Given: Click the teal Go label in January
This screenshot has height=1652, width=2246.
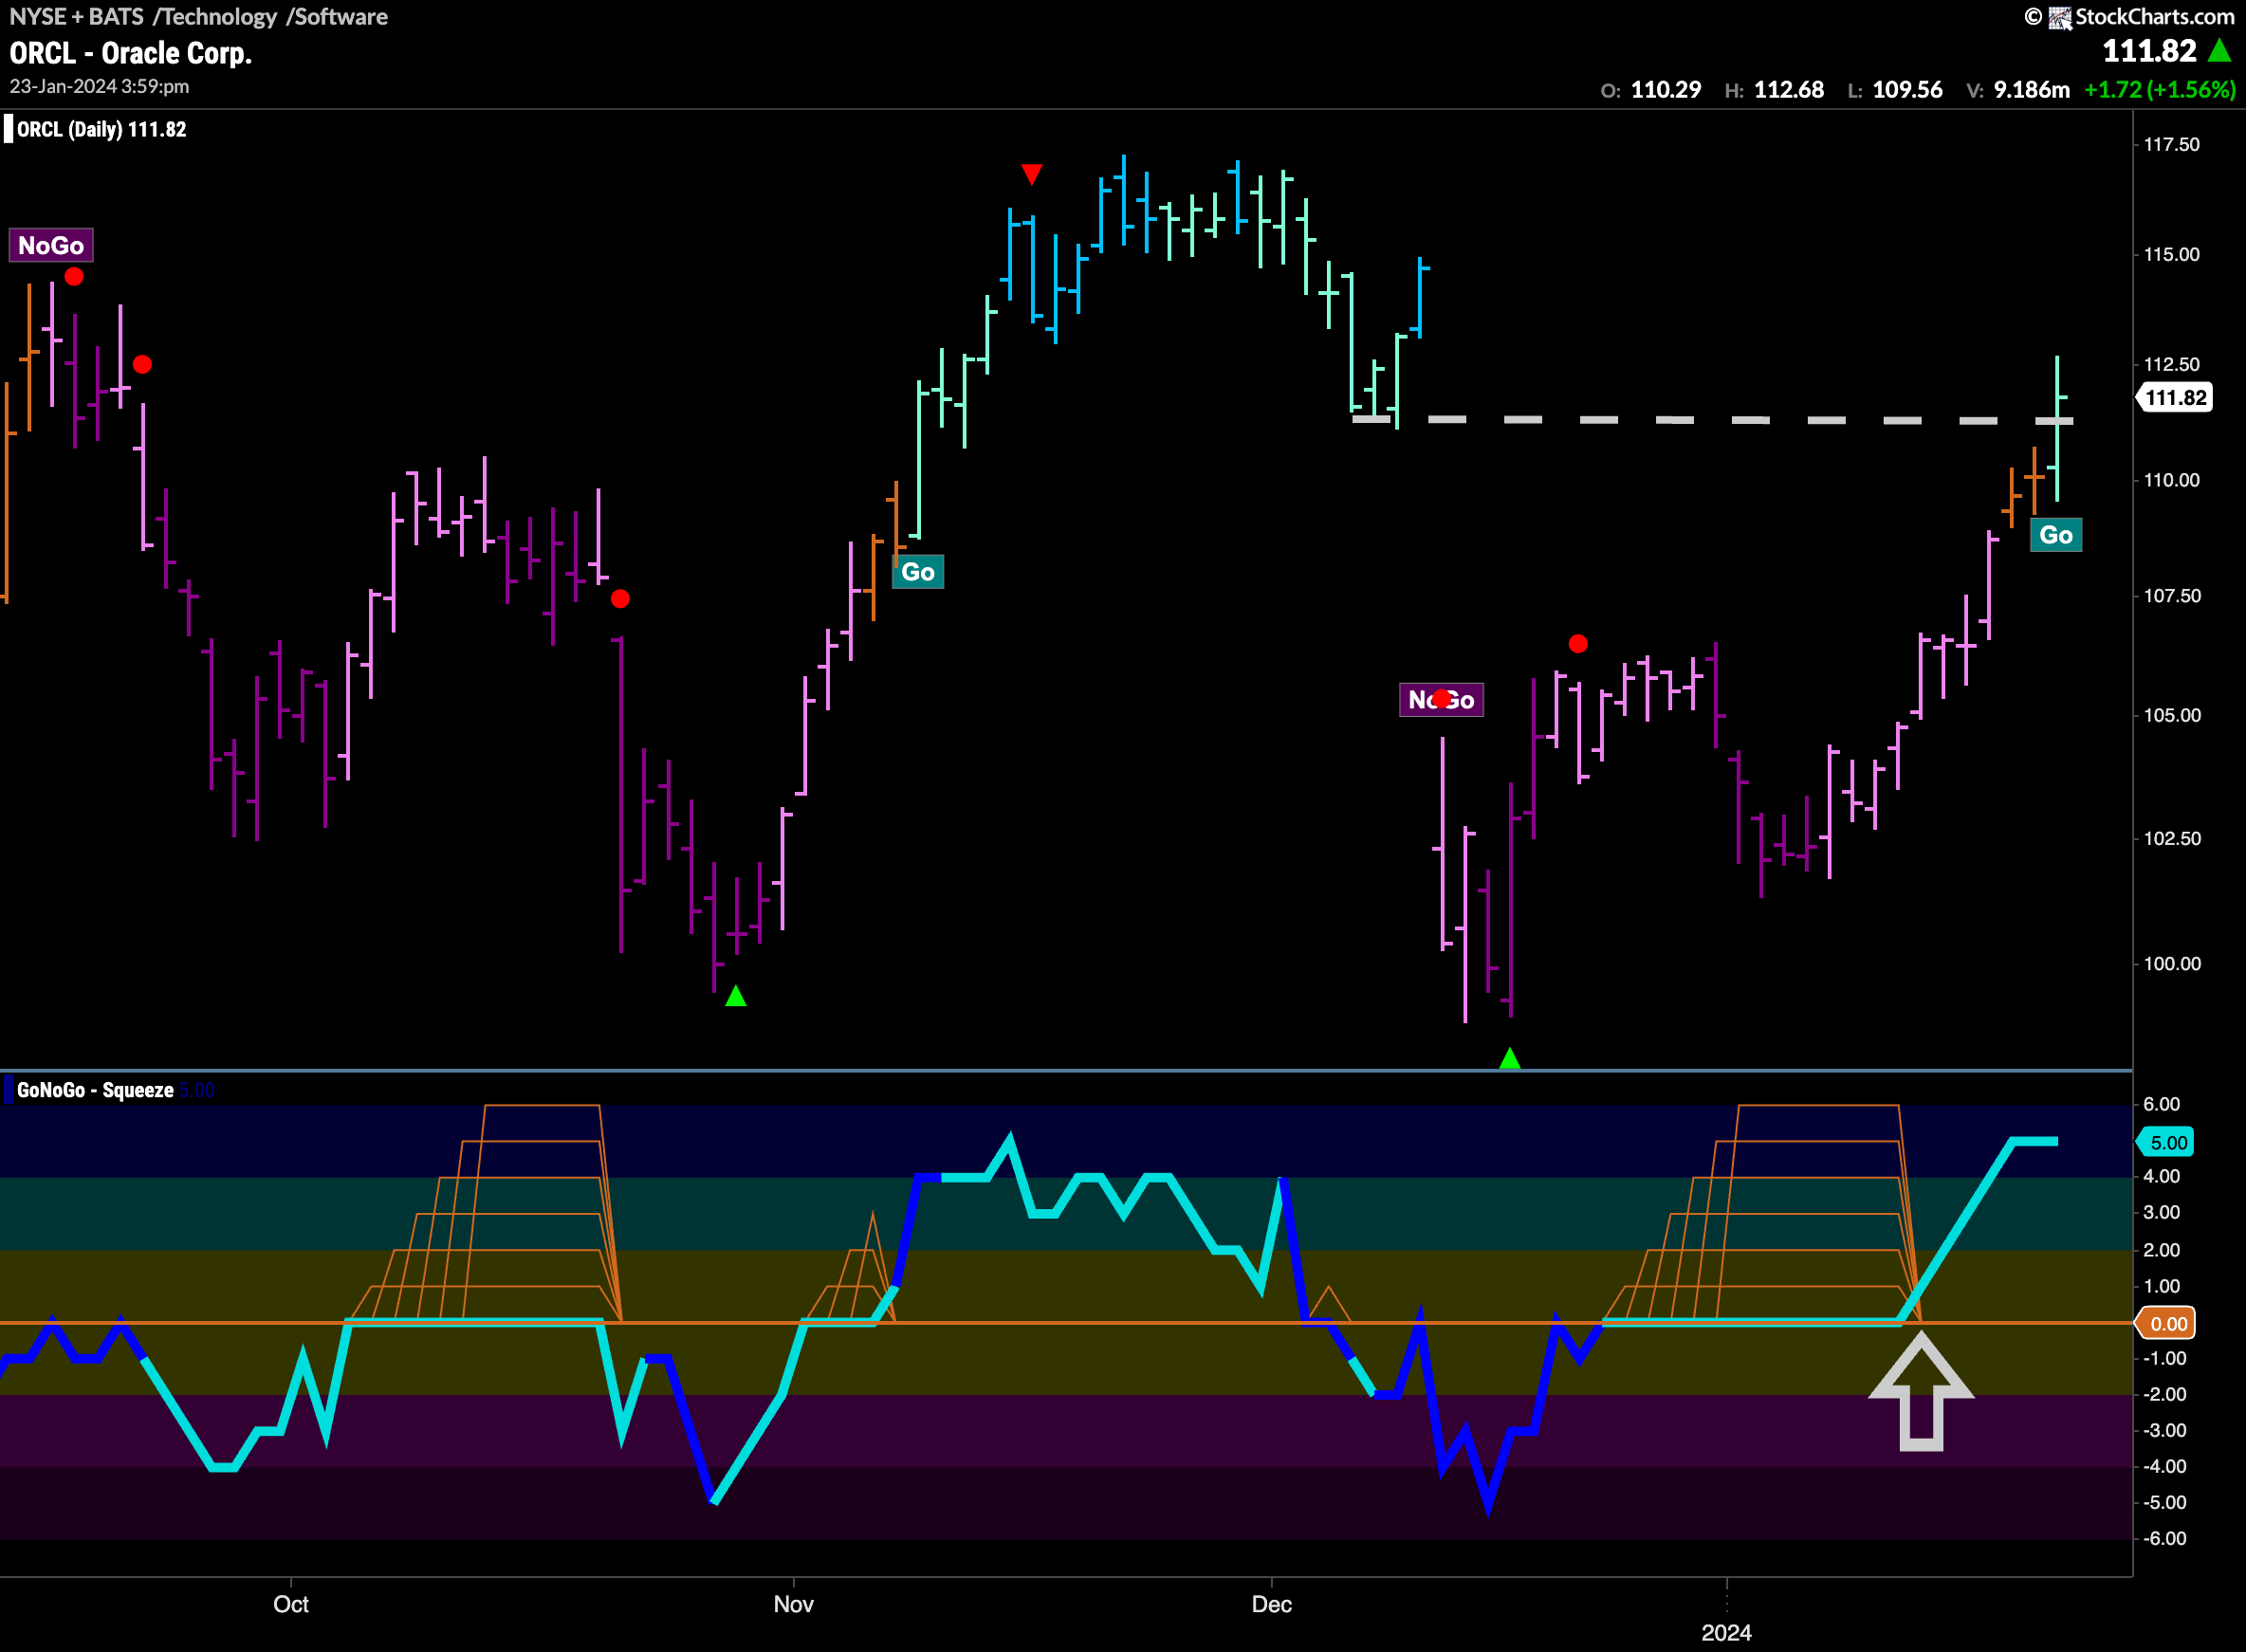Looking at the screenshot, I should pyautogui.click(x=2056, y=535).
